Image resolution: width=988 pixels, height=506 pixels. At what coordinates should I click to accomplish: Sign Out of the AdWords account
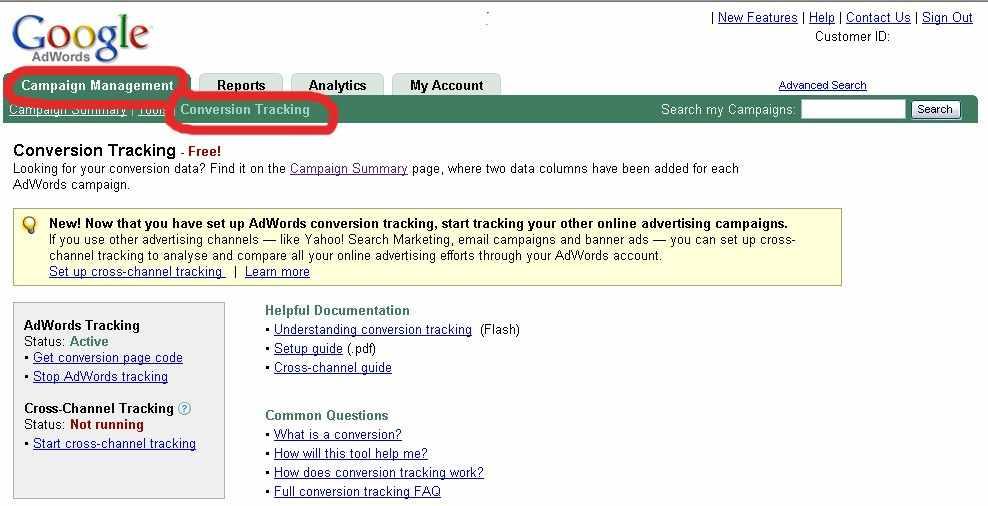(947, 17)
